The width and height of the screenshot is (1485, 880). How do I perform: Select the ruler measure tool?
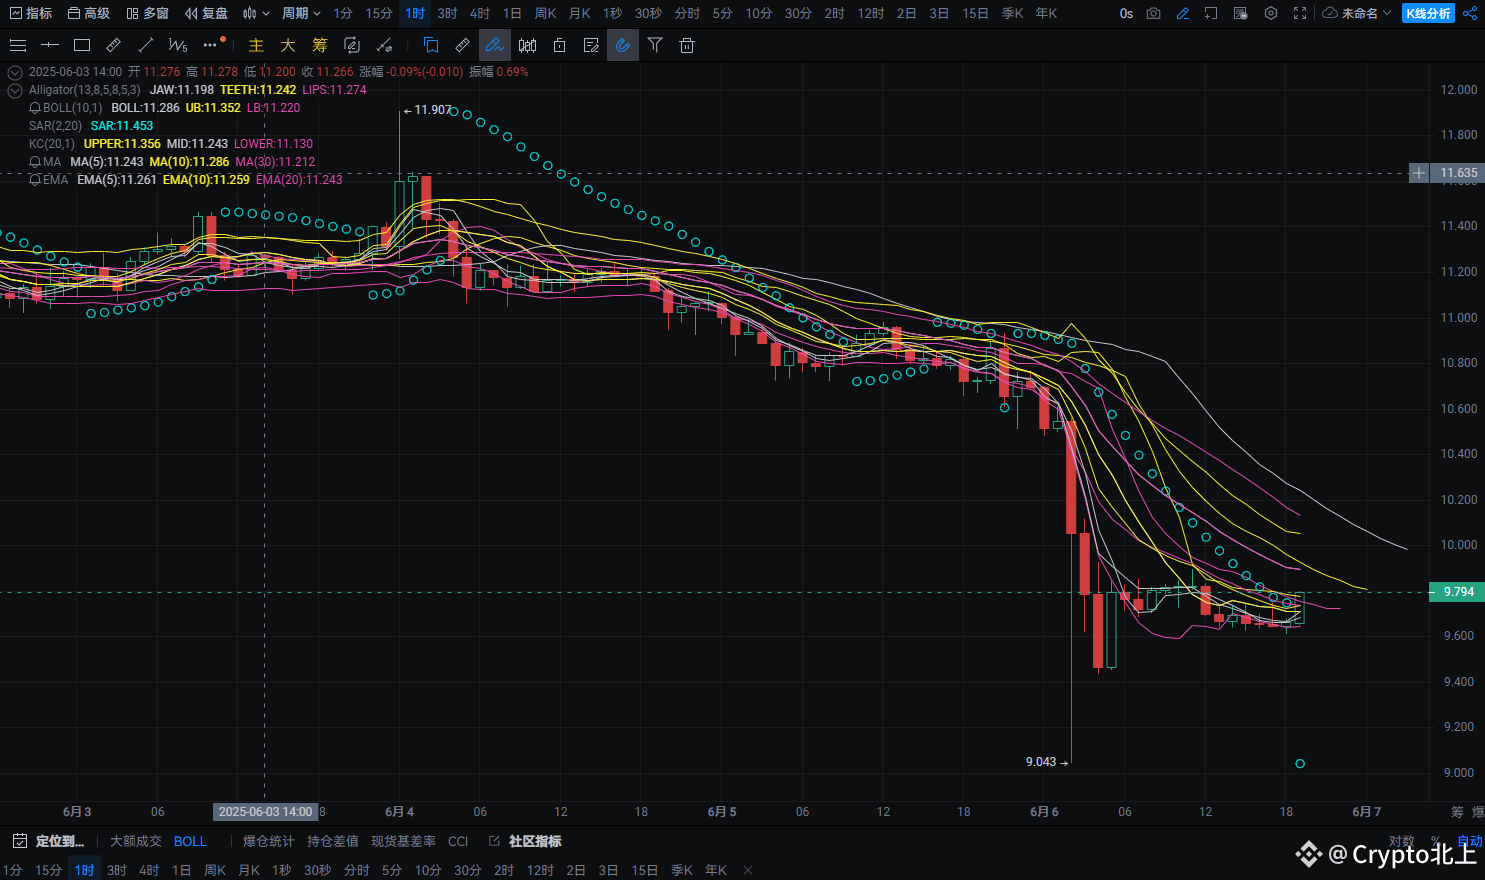click(114, 45)
